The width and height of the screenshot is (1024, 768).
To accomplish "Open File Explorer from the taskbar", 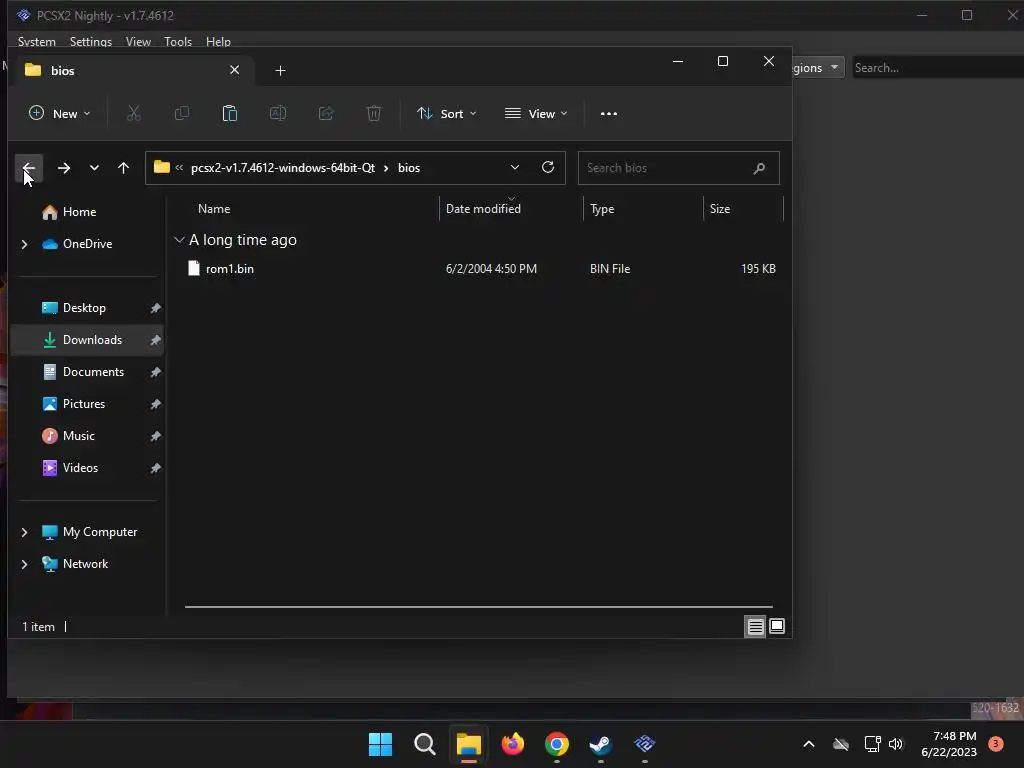I will 469,744.
